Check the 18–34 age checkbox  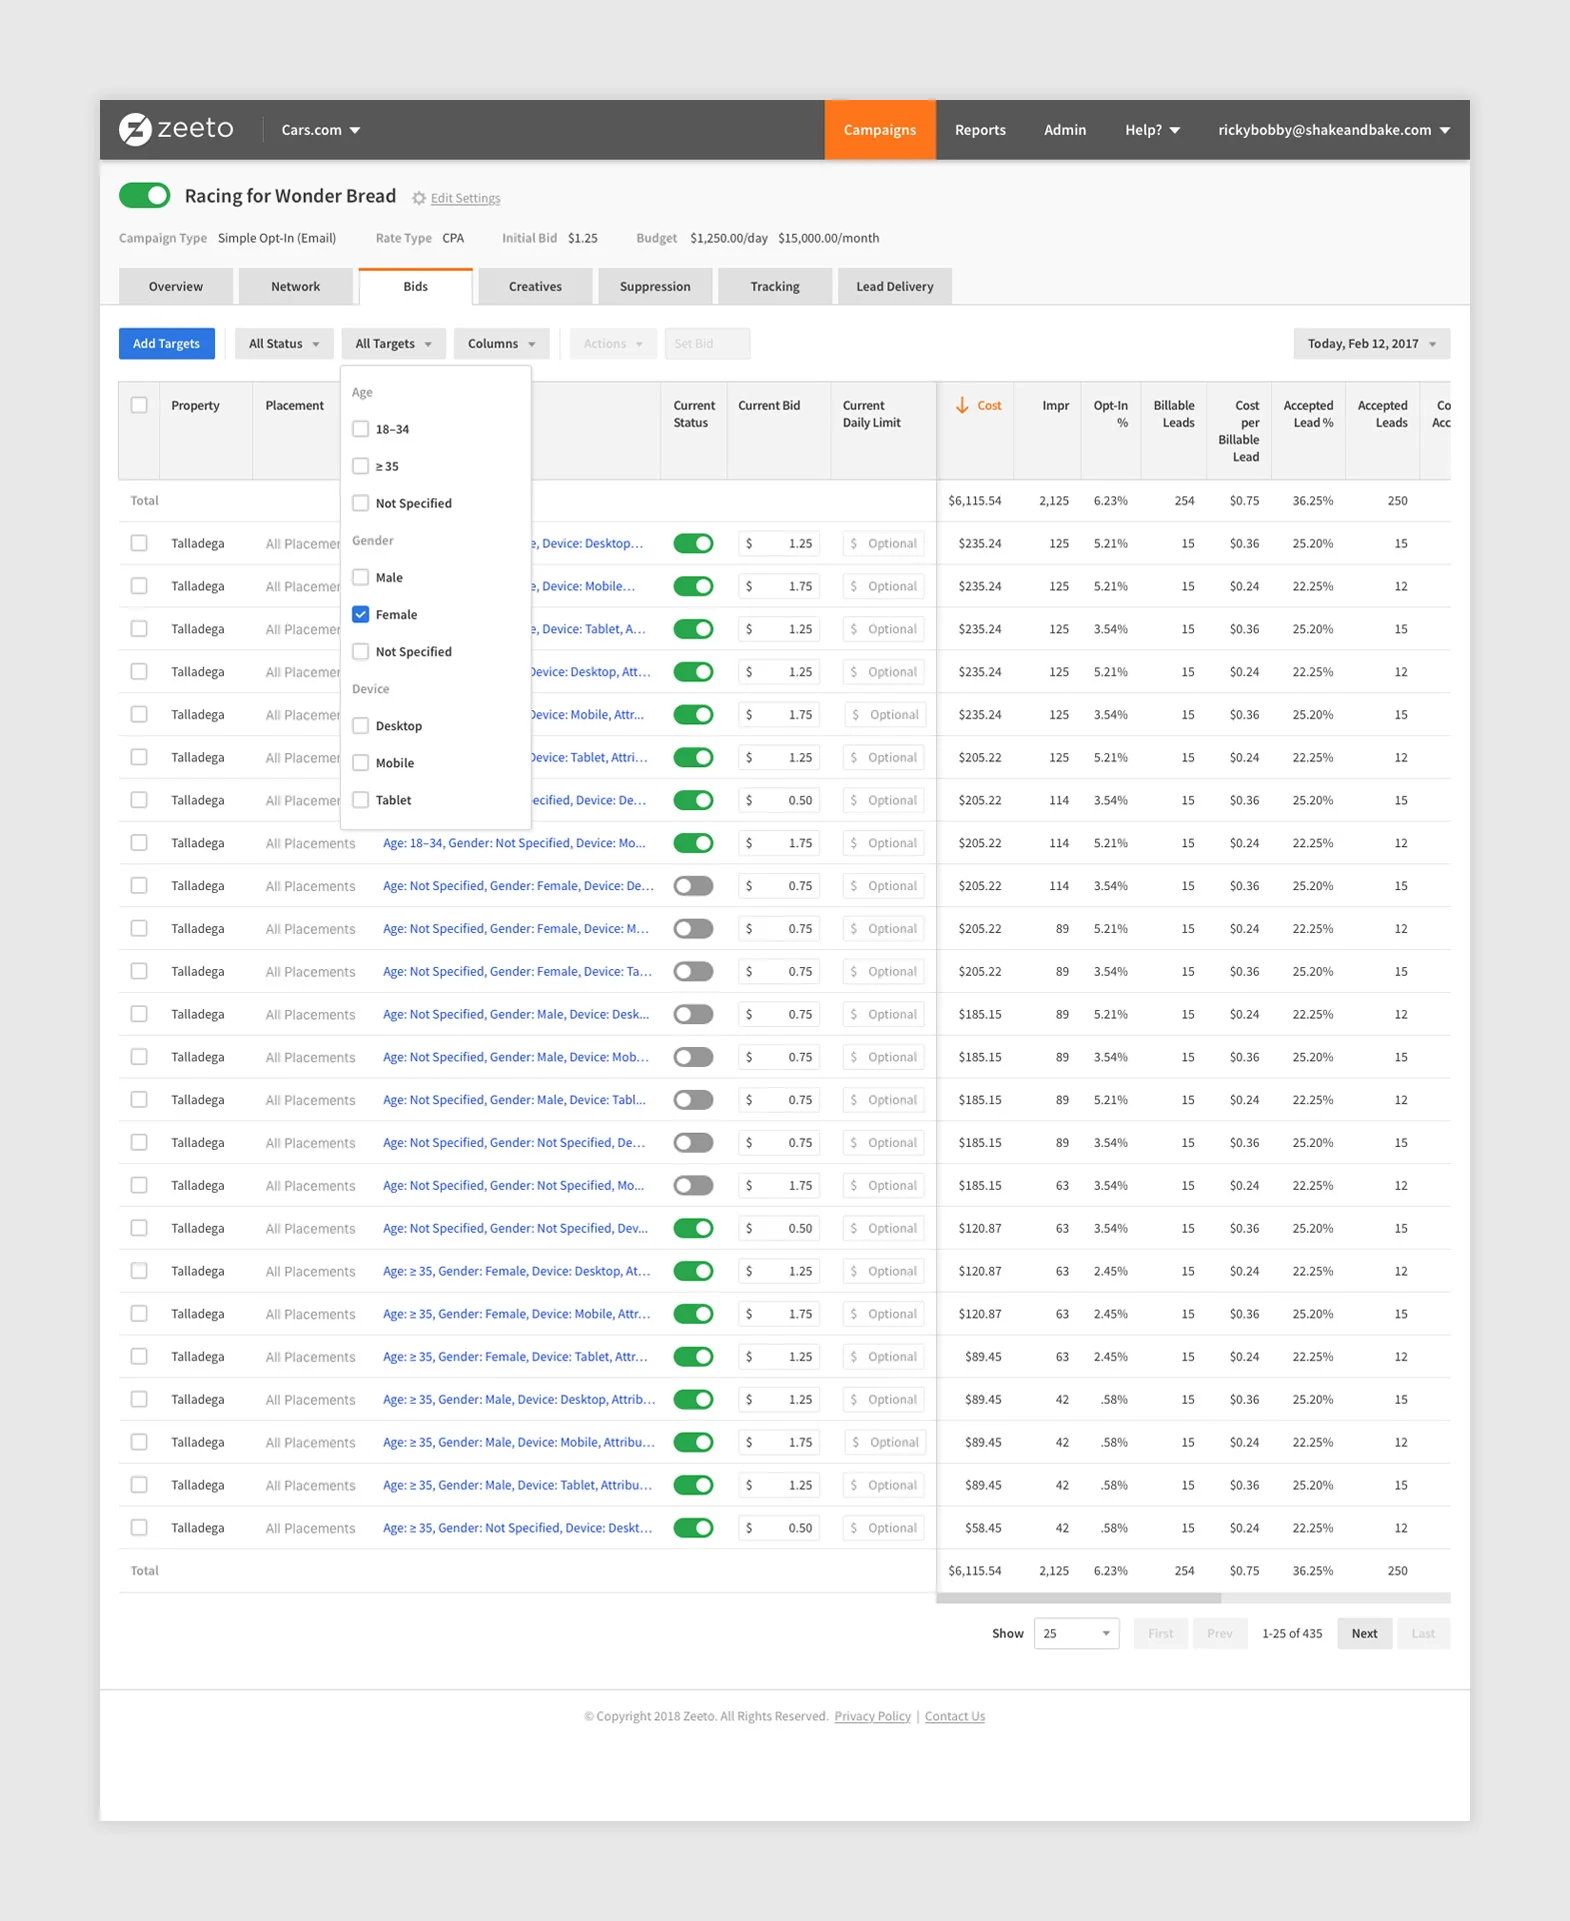click(x=361, y=429)
